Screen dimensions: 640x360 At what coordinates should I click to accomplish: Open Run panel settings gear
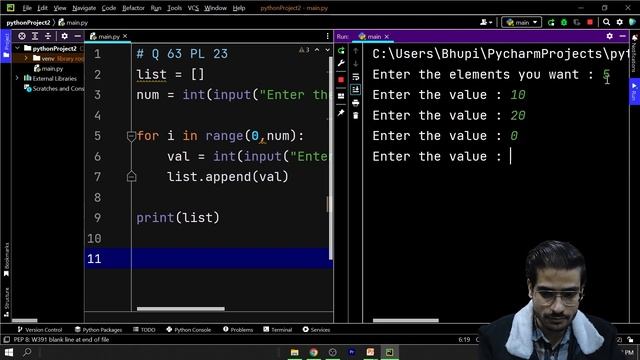609,36
